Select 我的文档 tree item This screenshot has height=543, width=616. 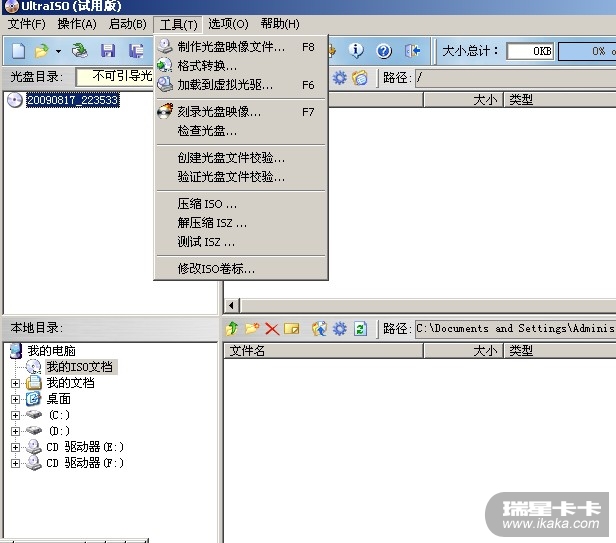pos(70,383)
